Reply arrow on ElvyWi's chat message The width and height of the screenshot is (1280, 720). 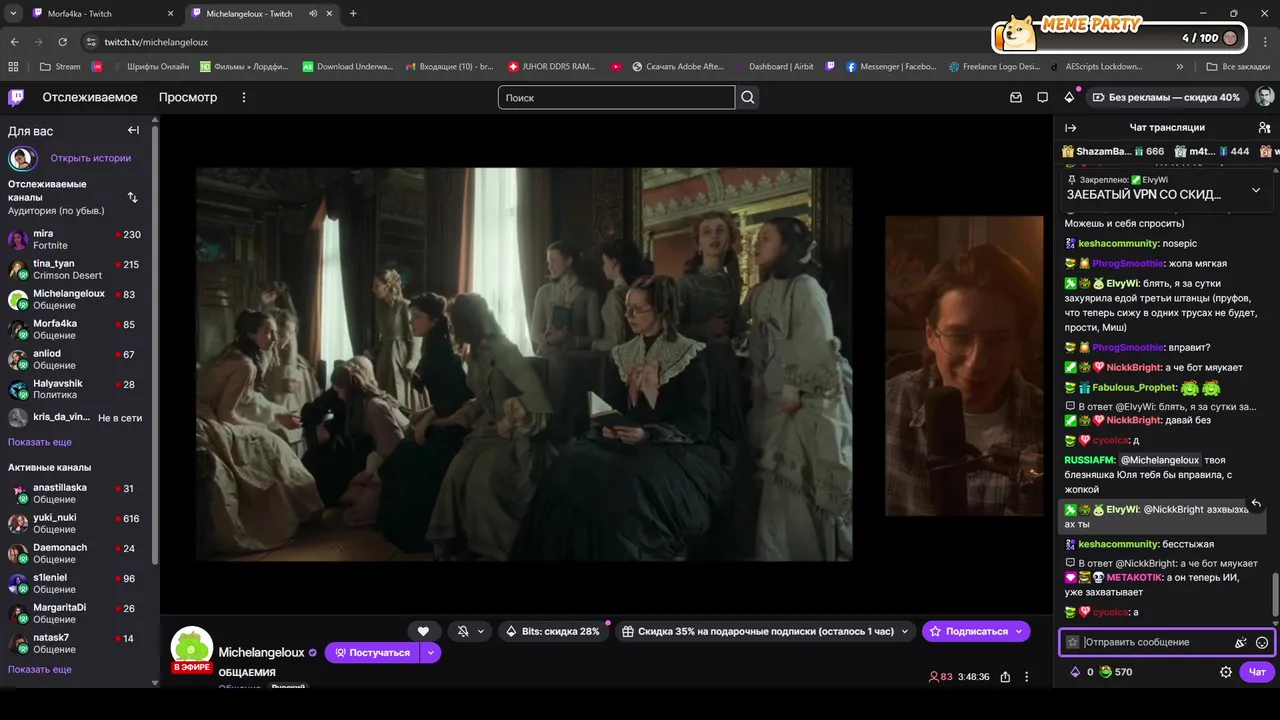(1256, 503)
